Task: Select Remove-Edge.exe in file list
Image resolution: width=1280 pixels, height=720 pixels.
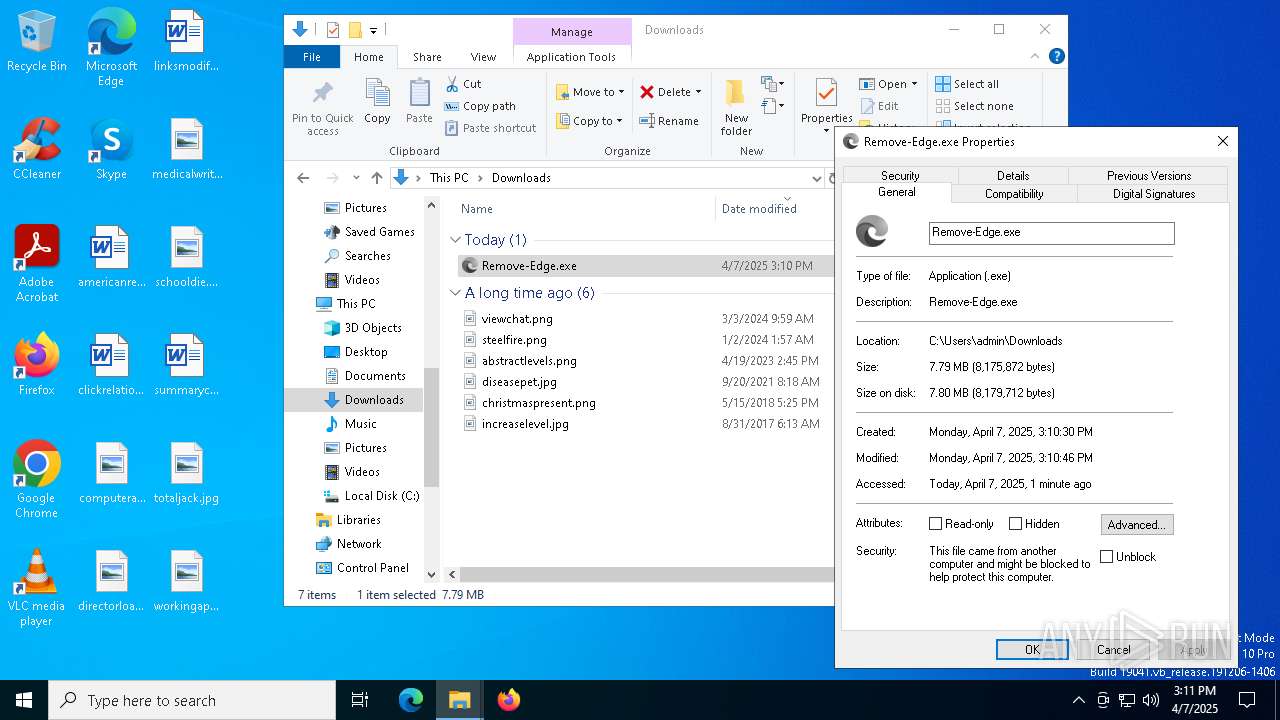Action: point(646,266)
